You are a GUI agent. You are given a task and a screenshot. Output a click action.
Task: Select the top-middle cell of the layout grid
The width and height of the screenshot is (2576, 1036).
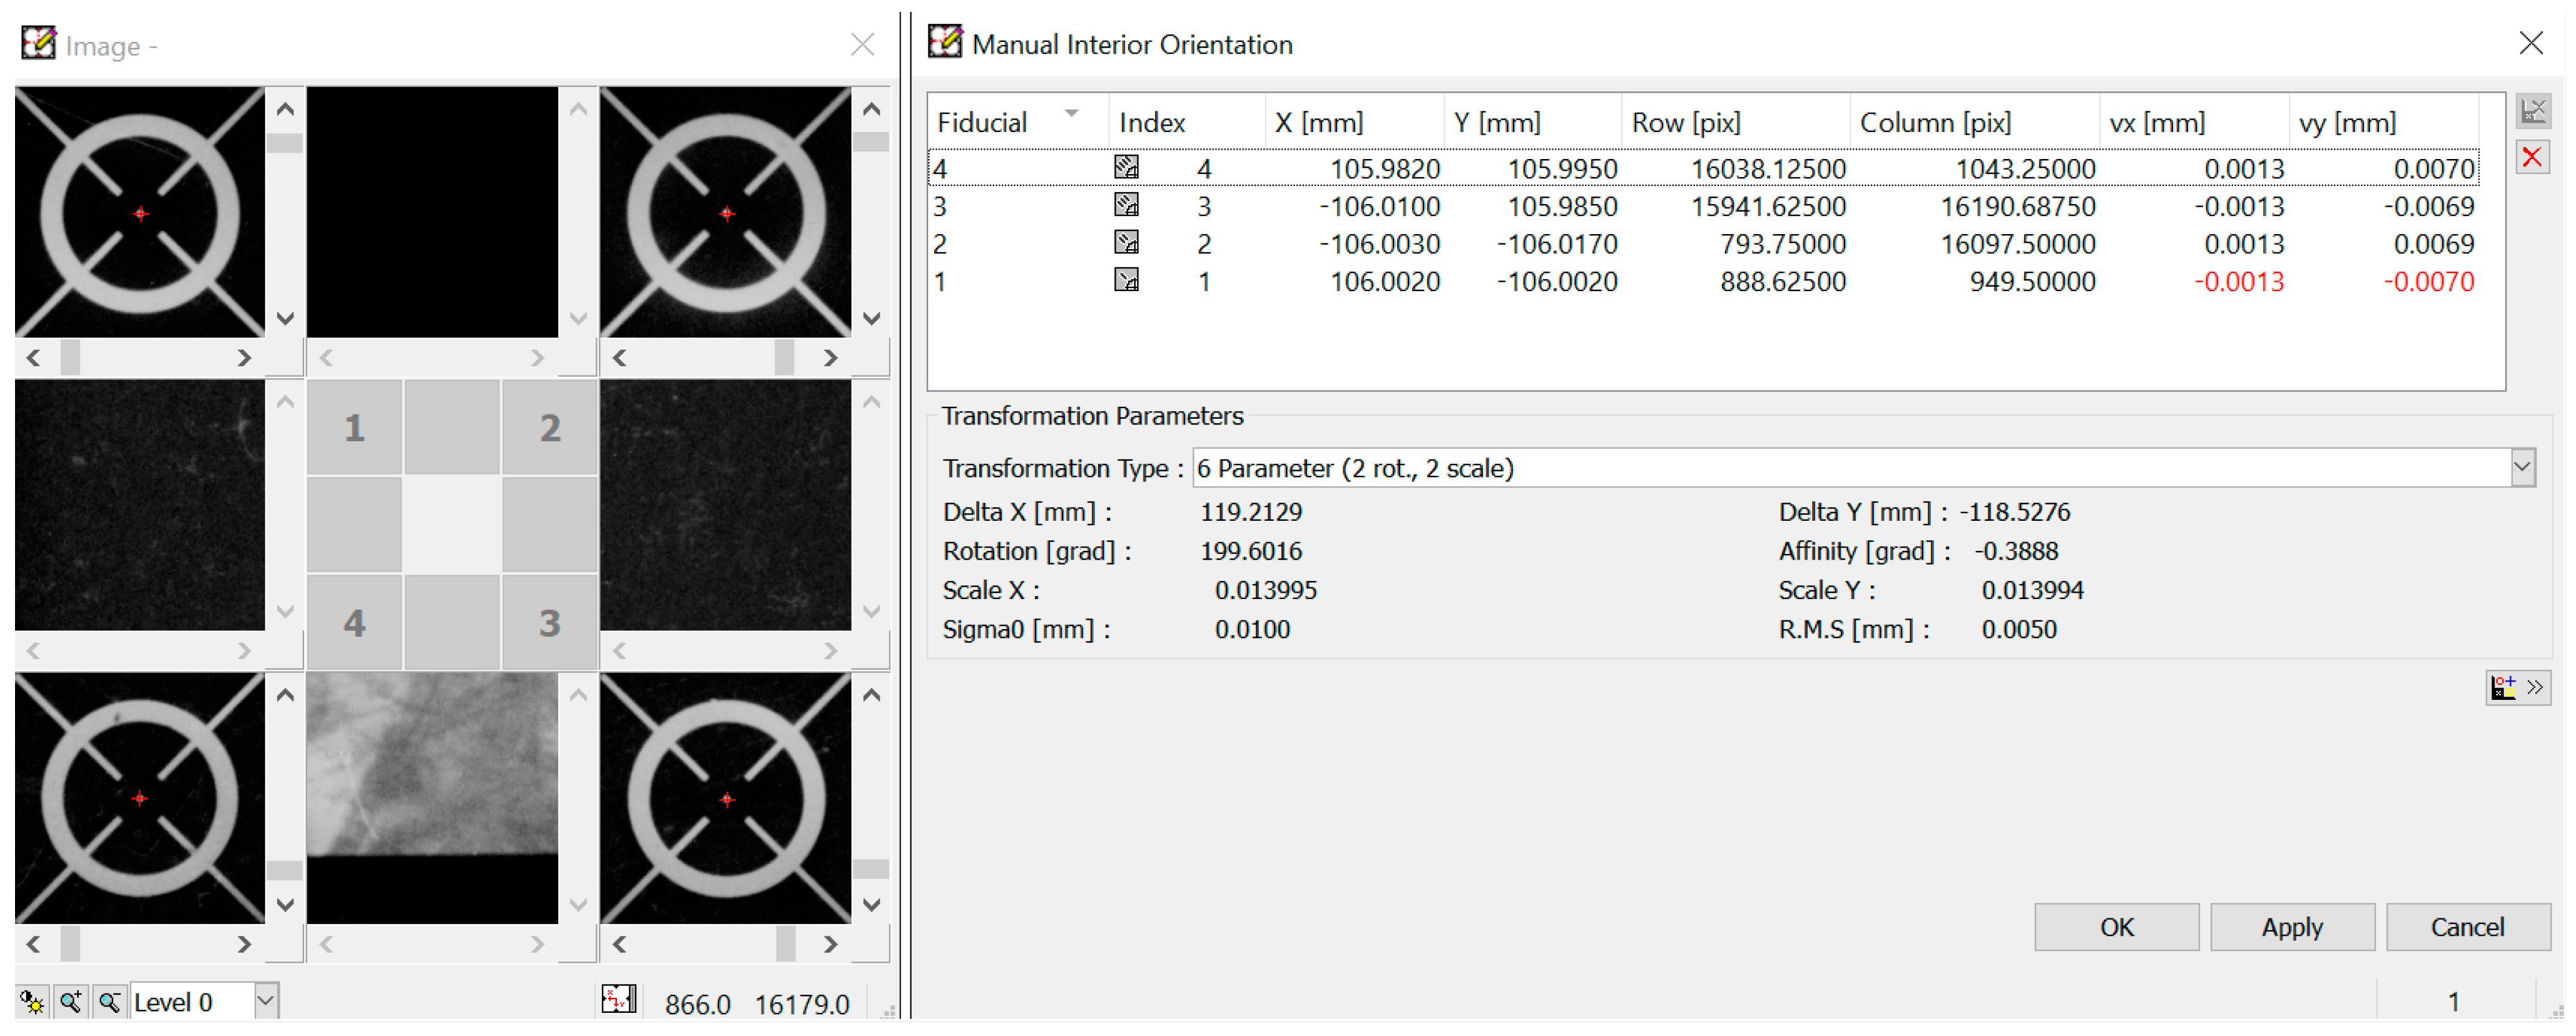[x=452, y=427]
